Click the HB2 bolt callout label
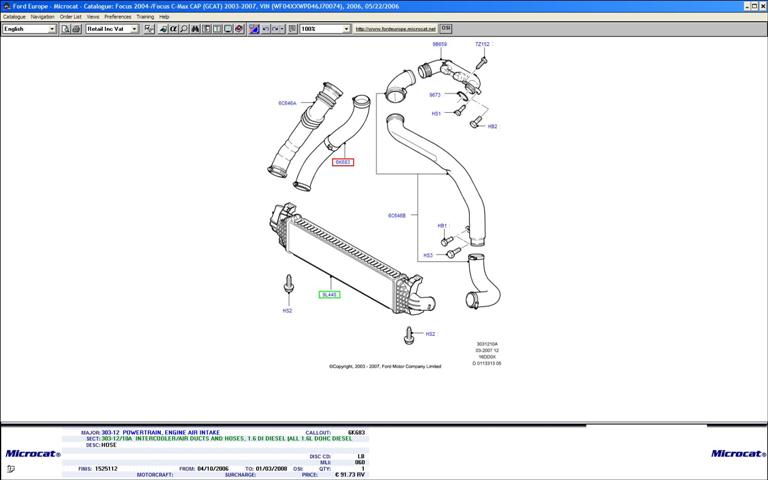The image size is (768, 480). click(x=492, y=127)
